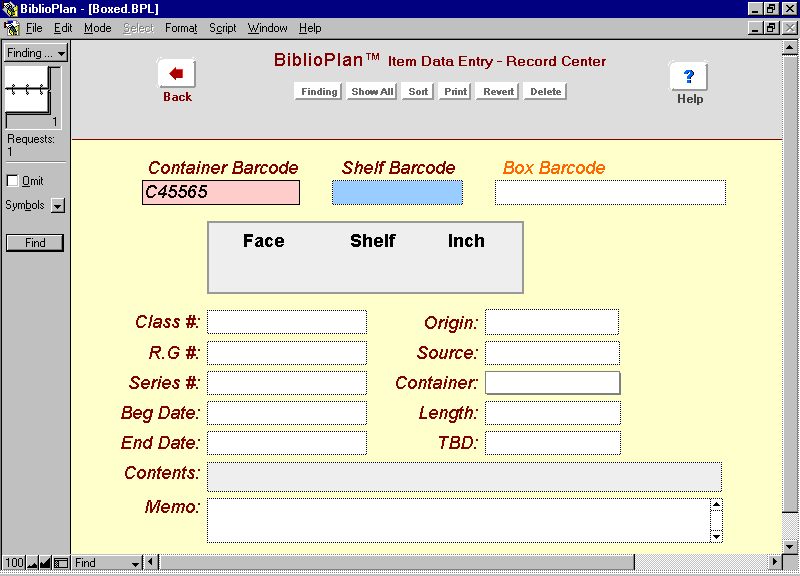The height and width of the screenshot is (576, 800).
Task: Click the Show All button
Action: (372, 92)
